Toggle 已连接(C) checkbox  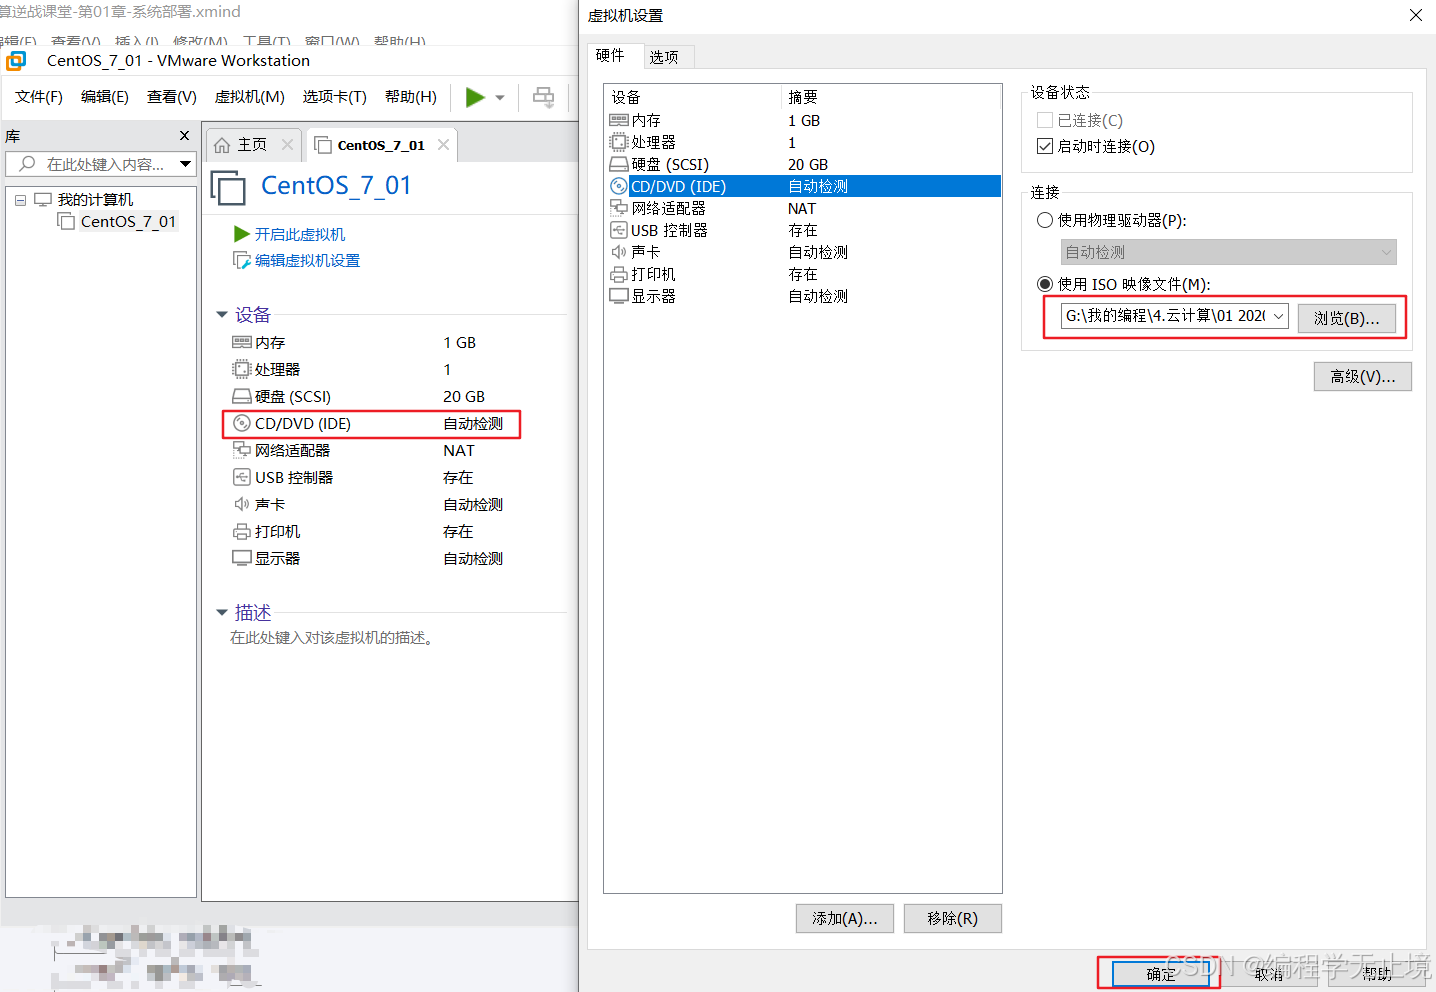click(1045, 120)
